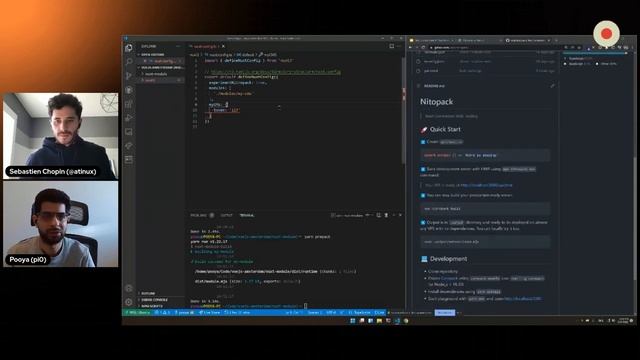Expand the nuxt-module folder in the explorer
Image resolution: width=640 pixels, height=360 pixels.
(x=156, y=74)
